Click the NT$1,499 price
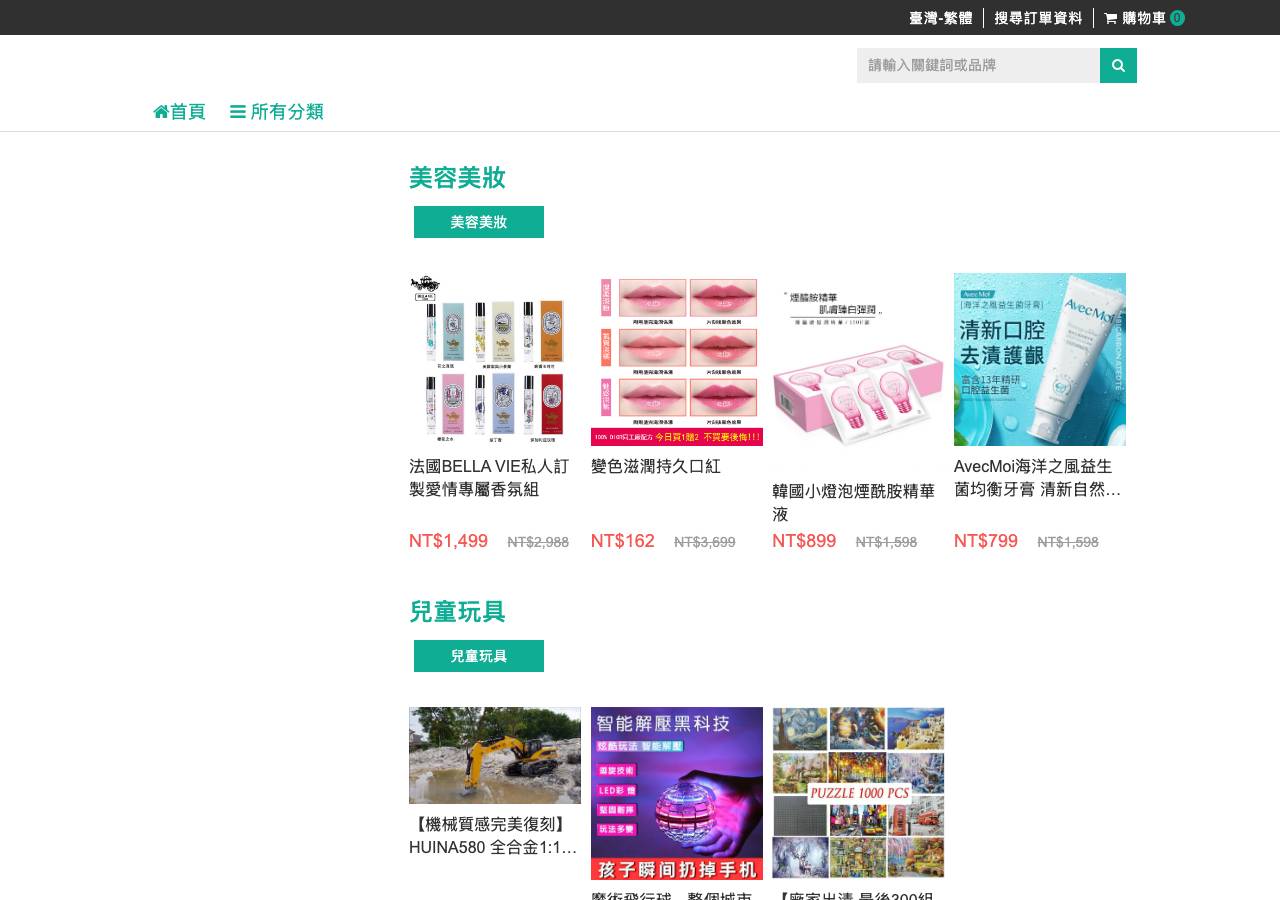The image size is (1280, 900). tap(448, 541)
